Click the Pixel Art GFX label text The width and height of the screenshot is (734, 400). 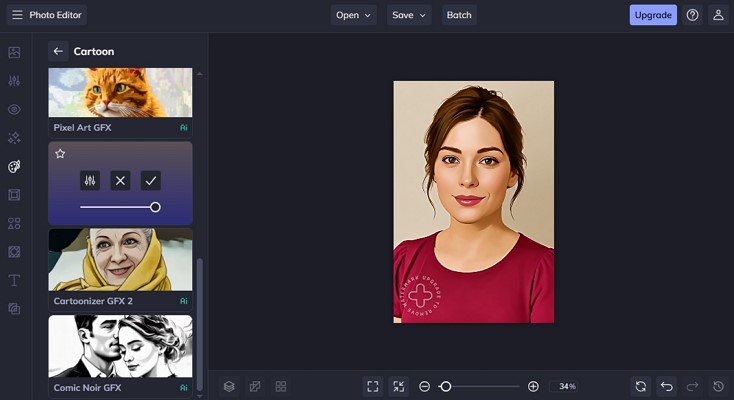82,127
